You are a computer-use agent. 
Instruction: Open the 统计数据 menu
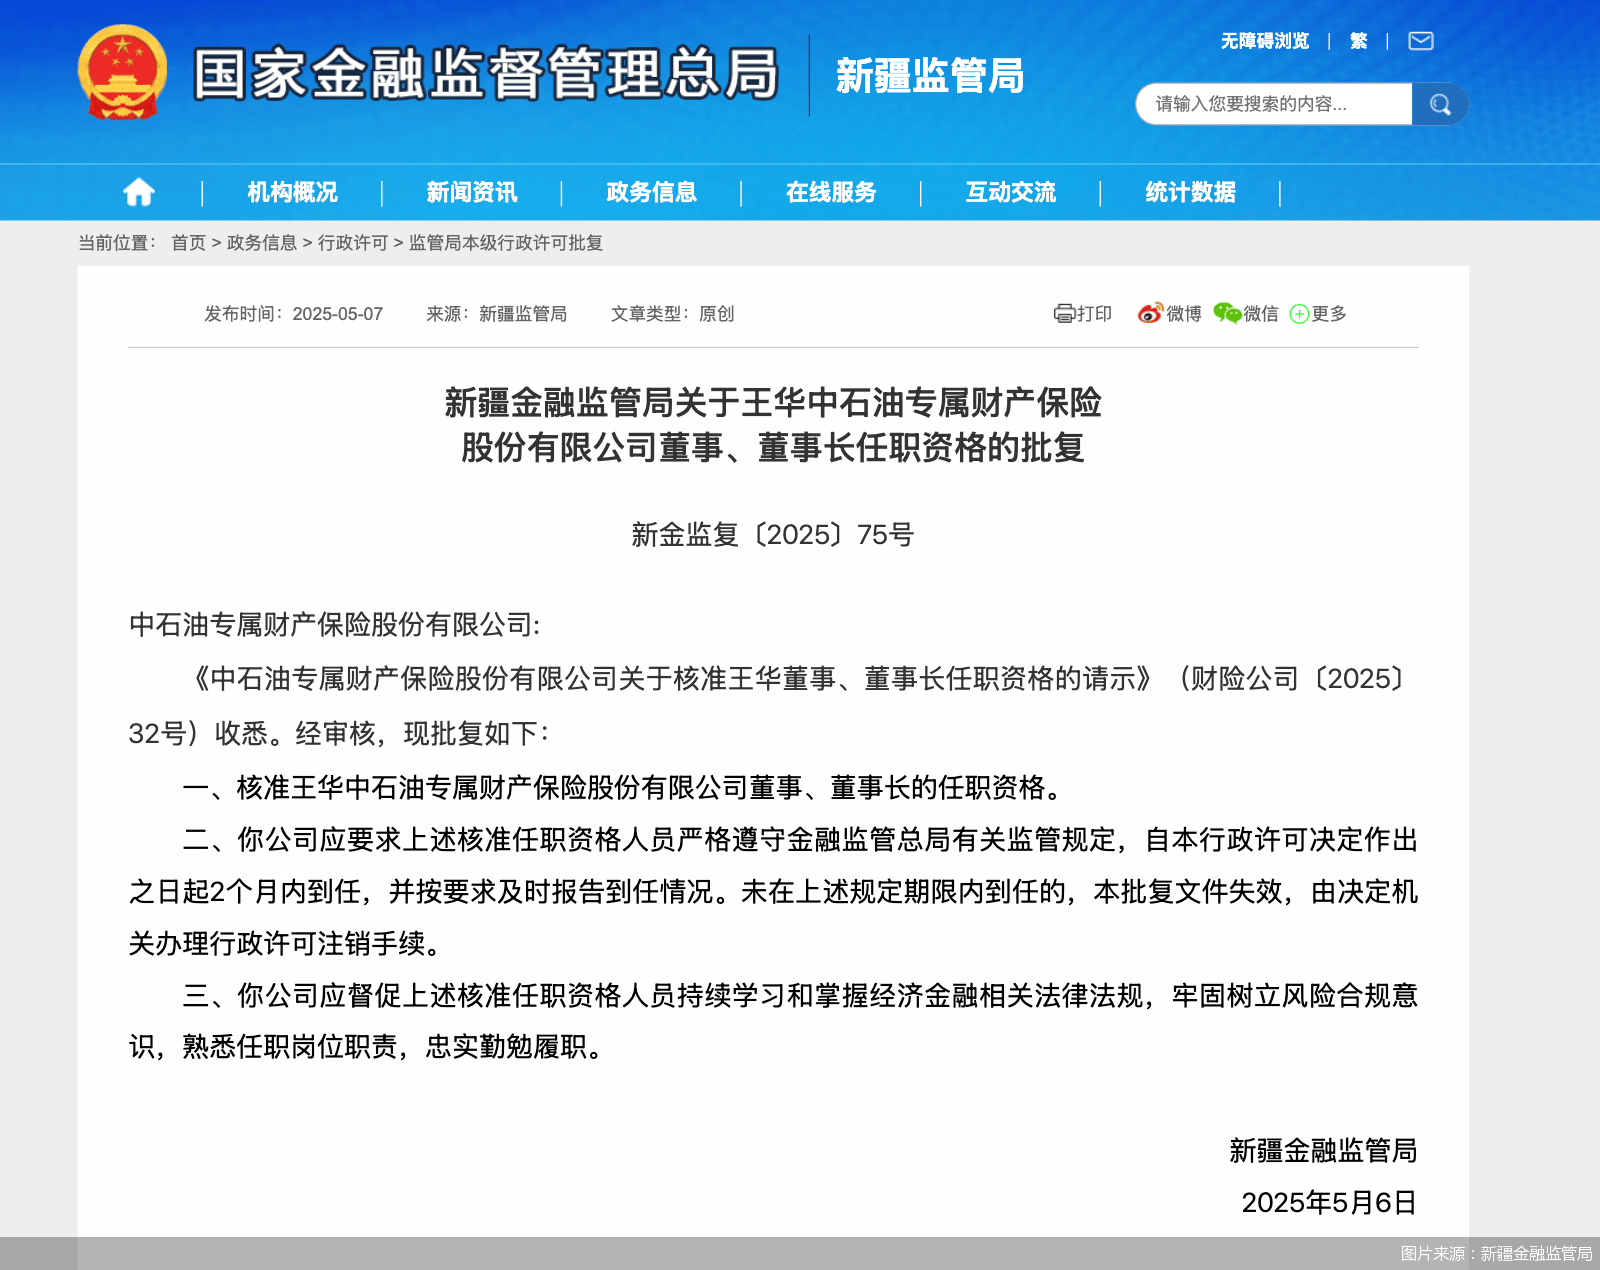click(1190, 192)
